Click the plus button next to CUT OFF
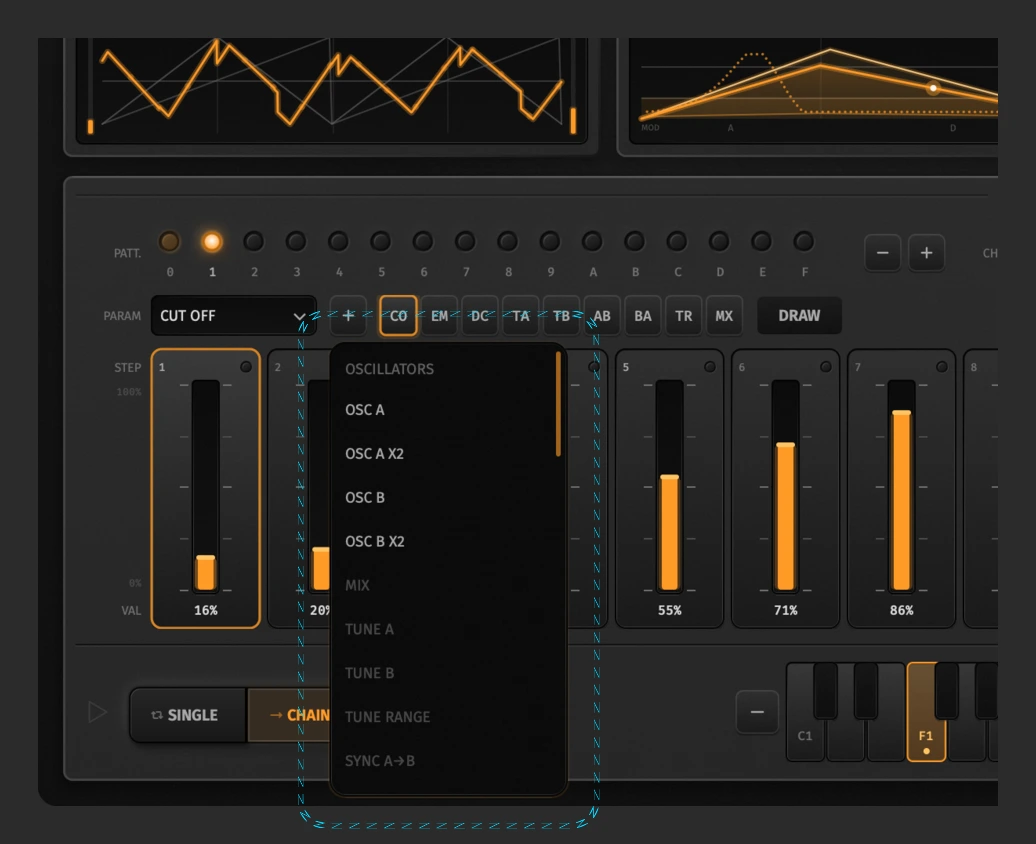1036x844 pixels. click(348, 315)
